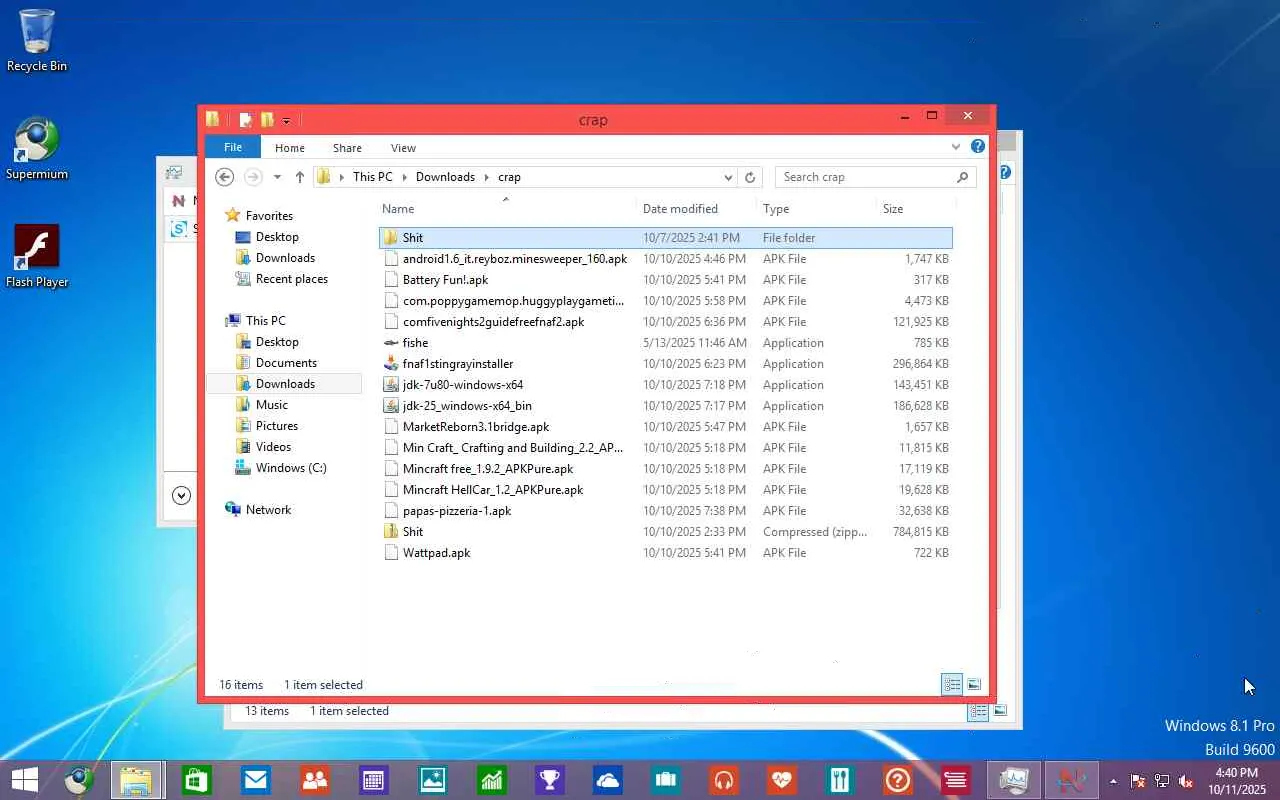Viewport: 1280px width, 800px height.
Task: Expand the breadcrumb arrow after Downloads
Action: click(x=487, y=177)
